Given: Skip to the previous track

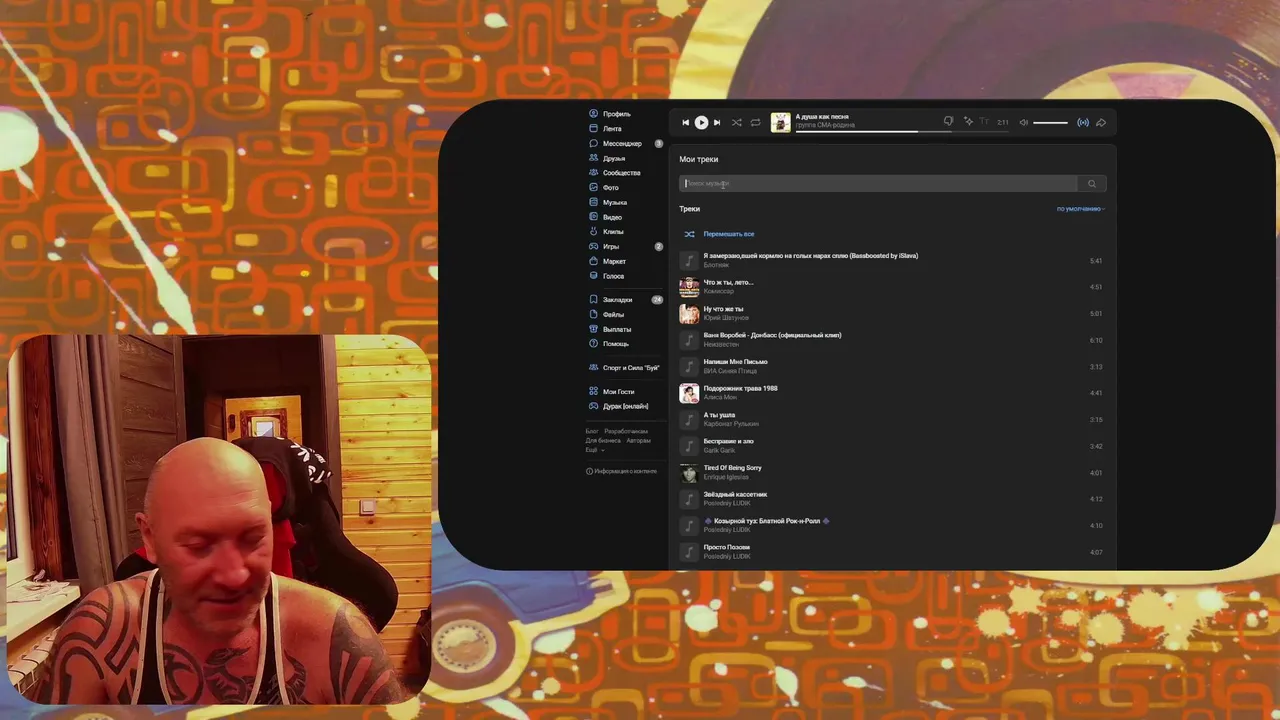Looking at the screenshot, I should coord(685,123).
